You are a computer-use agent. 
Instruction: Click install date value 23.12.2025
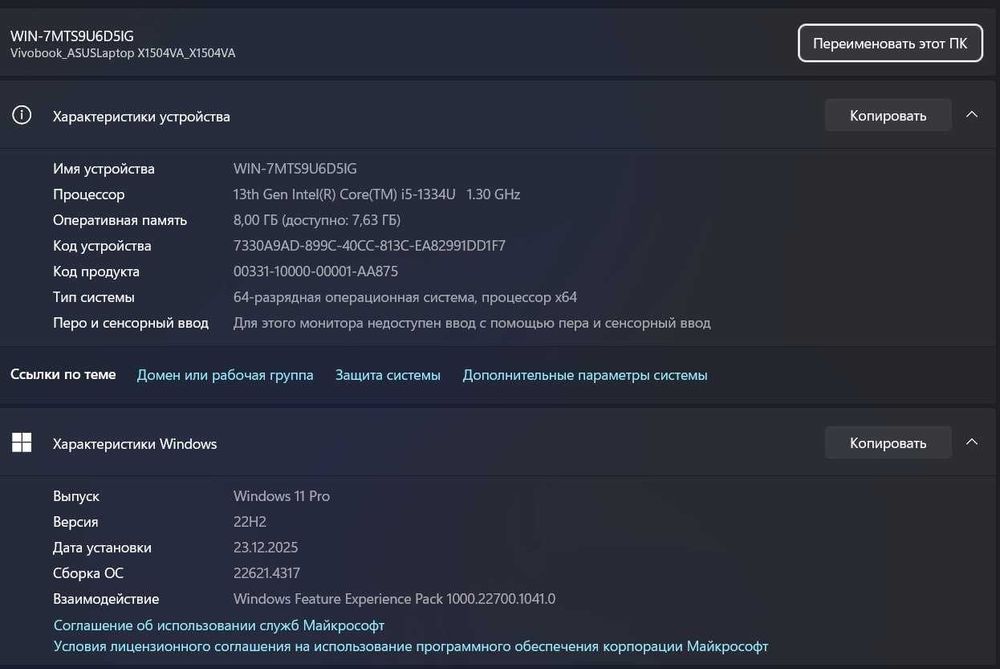pyautogui.click(x=265, y=547)
